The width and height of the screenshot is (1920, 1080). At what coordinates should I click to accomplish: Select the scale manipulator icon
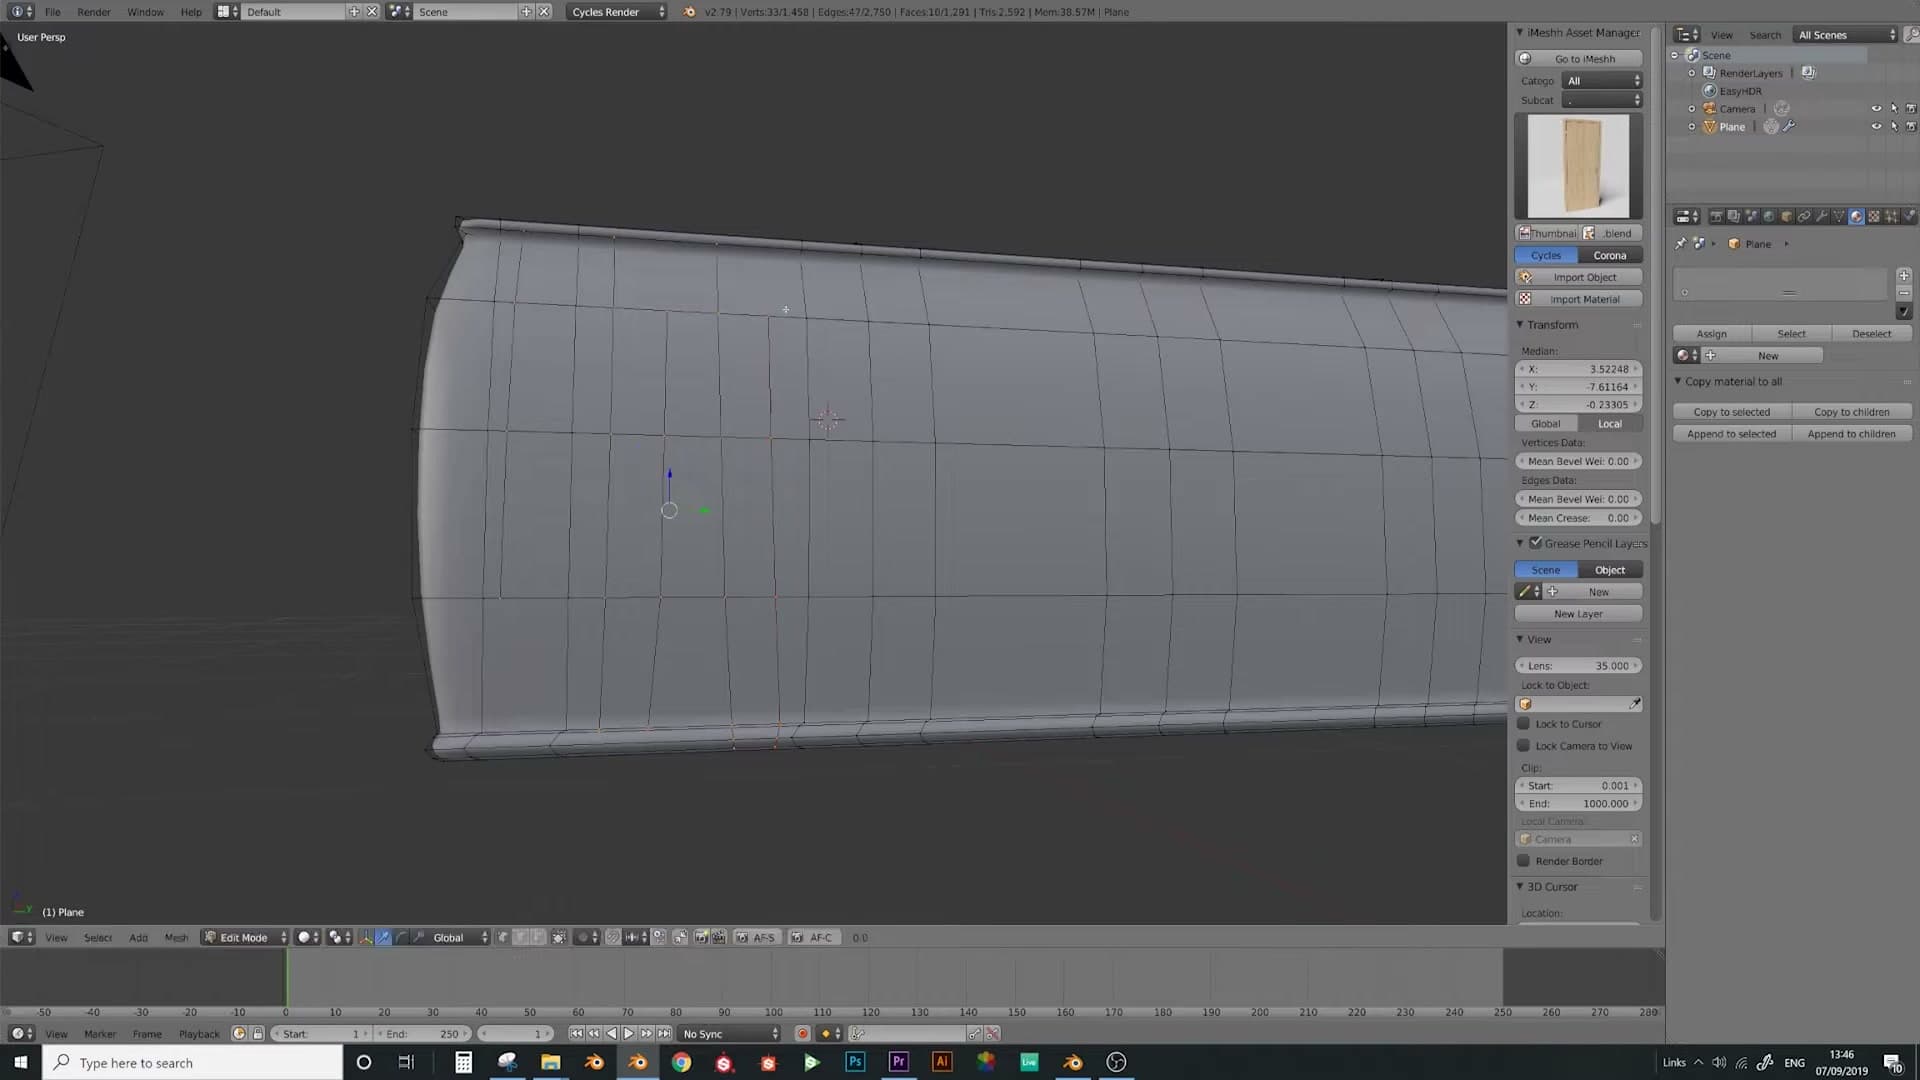pyautogui.click(x=419, y=937)
